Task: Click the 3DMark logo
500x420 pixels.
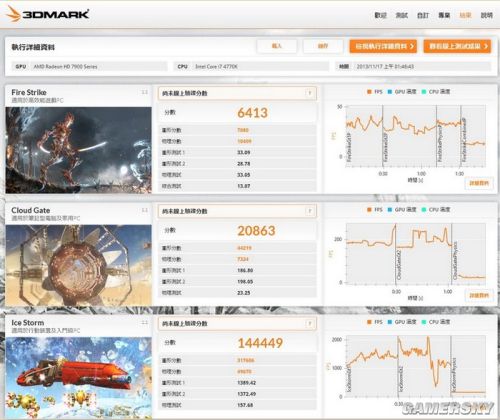Action: (48, 14)
